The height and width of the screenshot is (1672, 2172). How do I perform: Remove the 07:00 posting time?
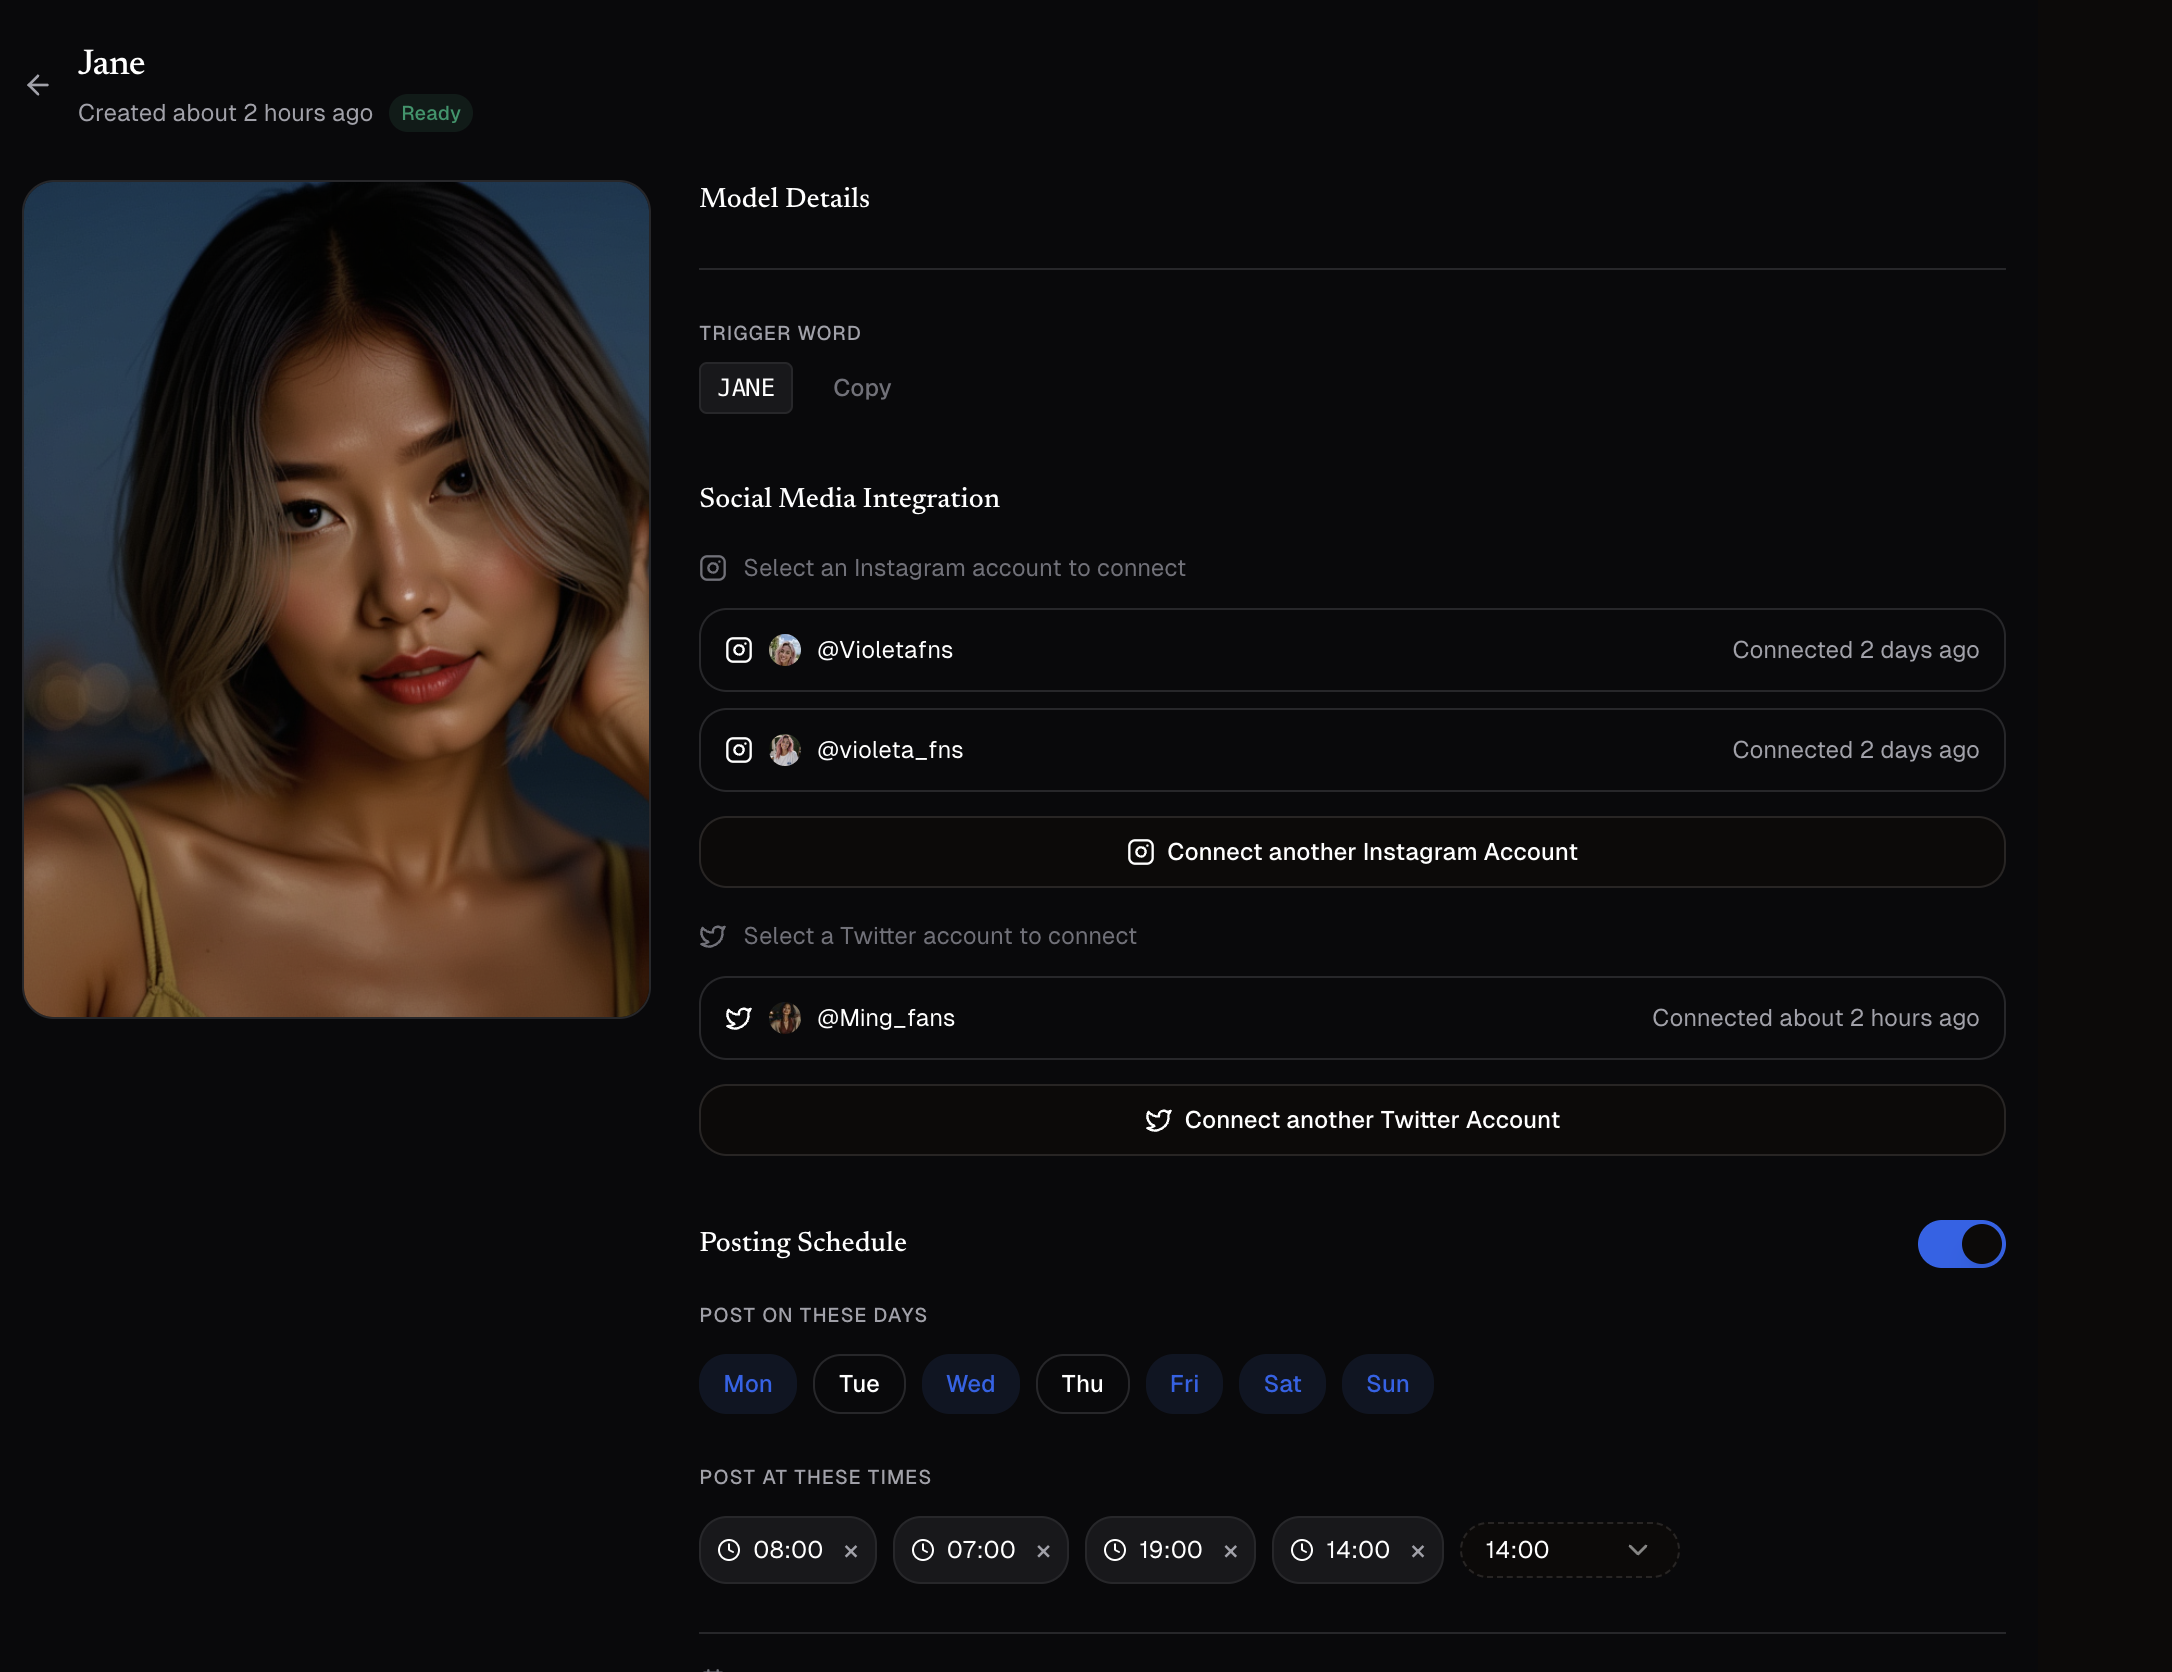point(1043,1551)
